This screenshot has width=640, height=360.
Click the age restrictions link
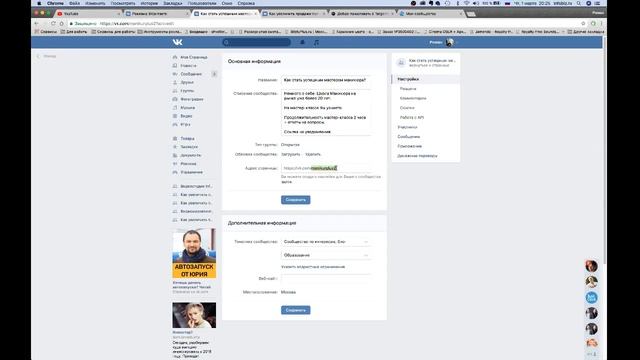(313, 267)
